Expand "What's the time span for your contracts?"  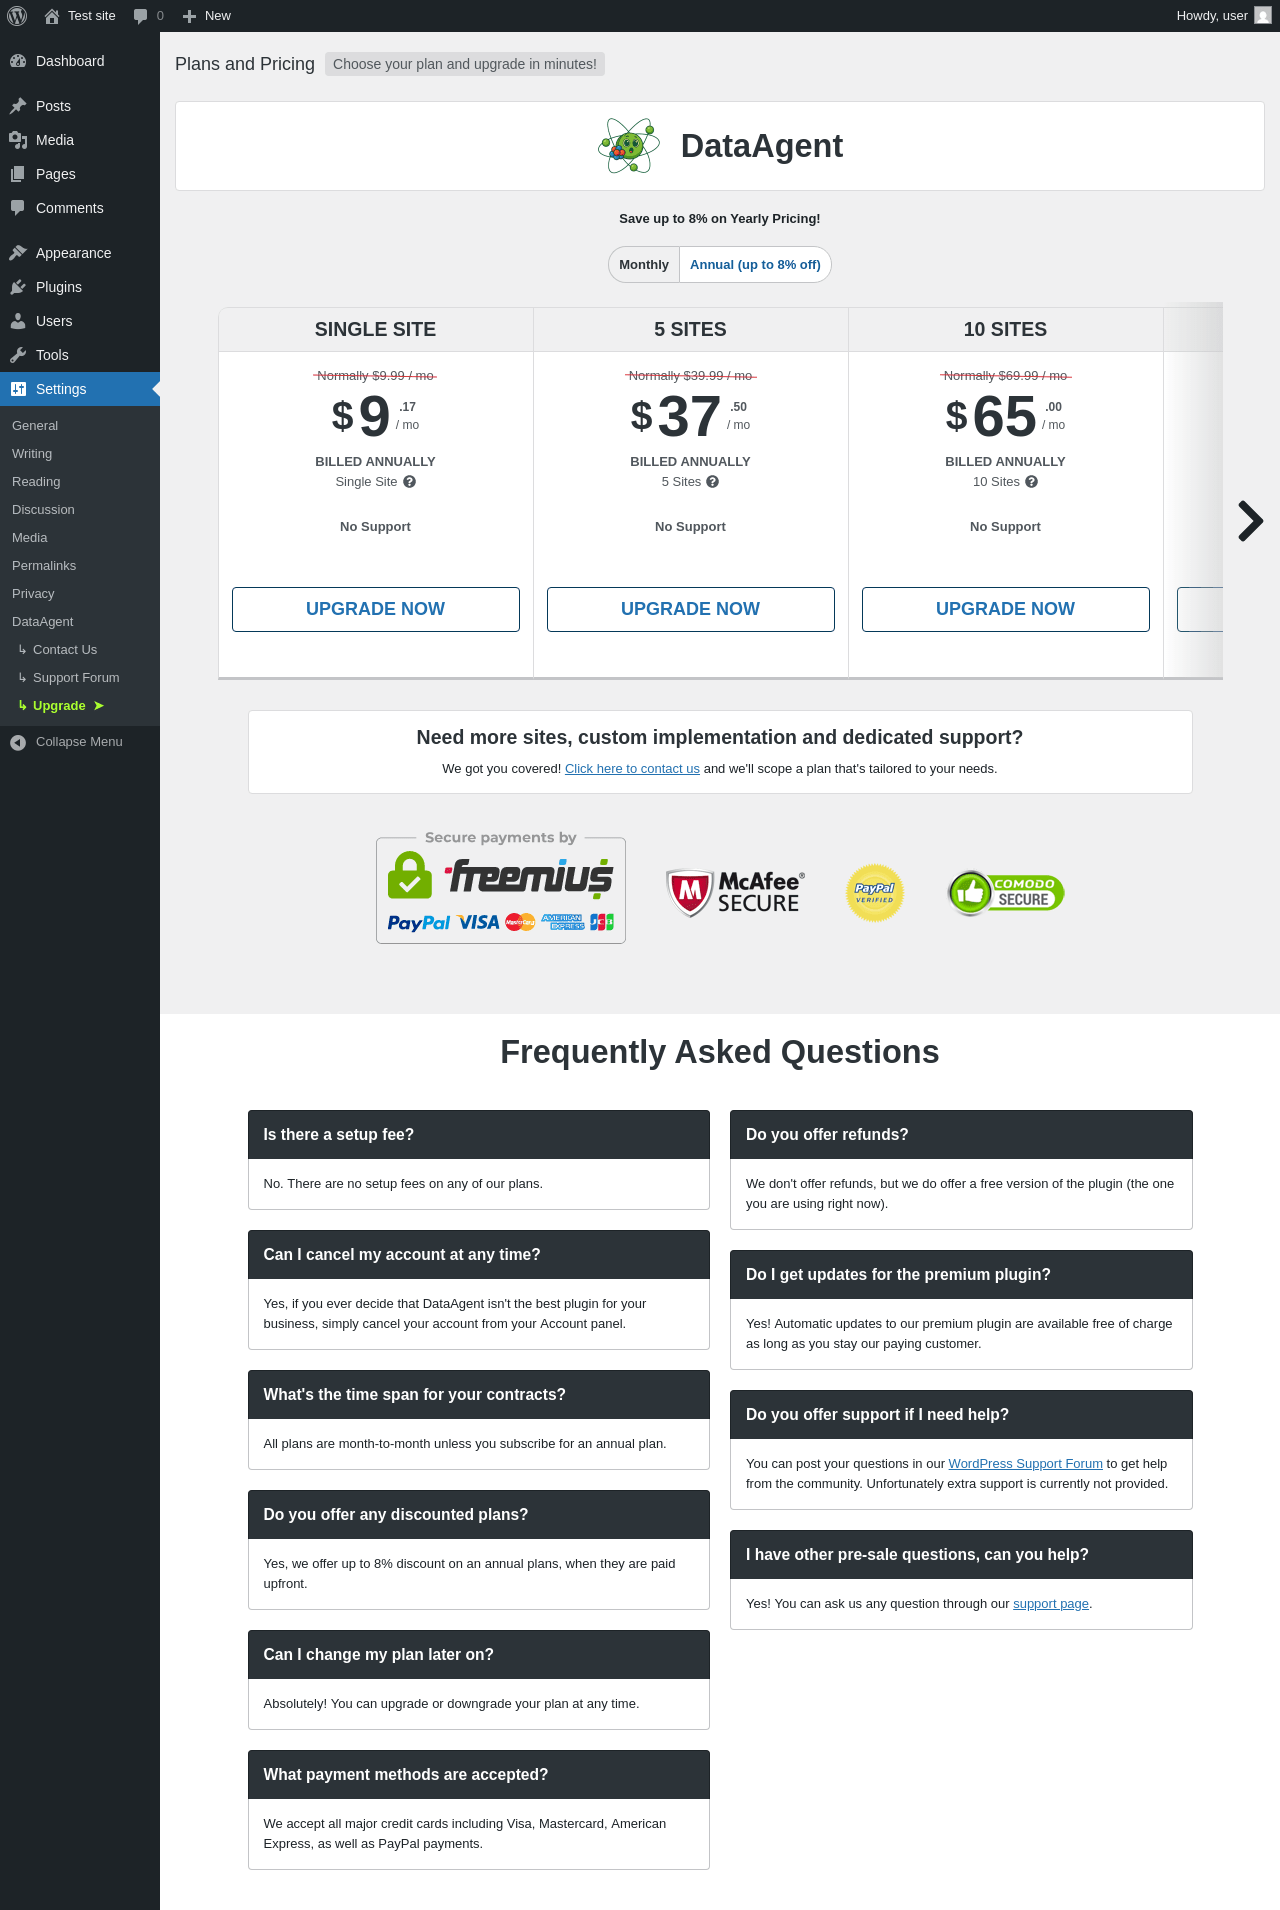click(x=479, y=1395)
